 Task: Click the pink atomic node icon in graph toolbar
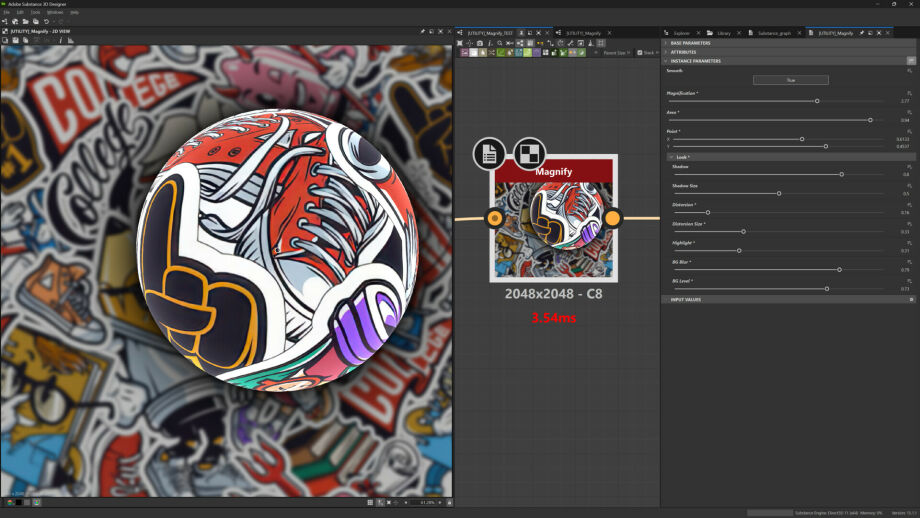coord(464,53)
